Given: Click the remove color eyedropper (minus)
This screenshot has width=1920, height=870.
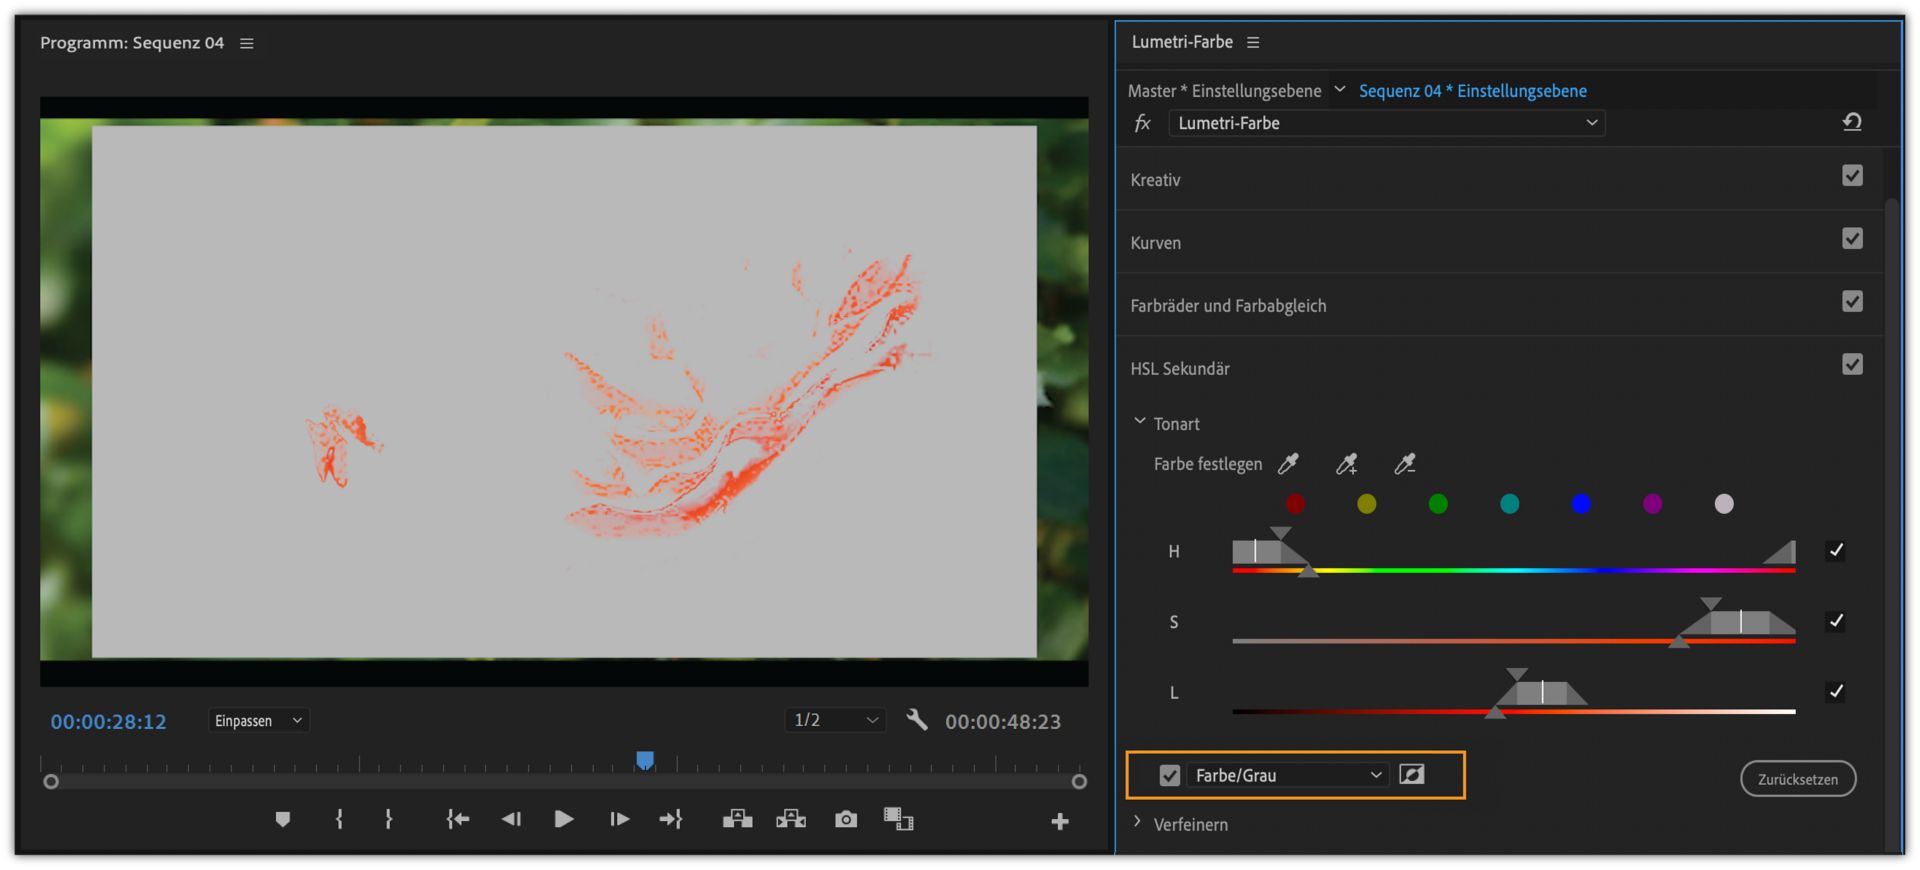Looking at the screenshot, I should [1405, 464].
